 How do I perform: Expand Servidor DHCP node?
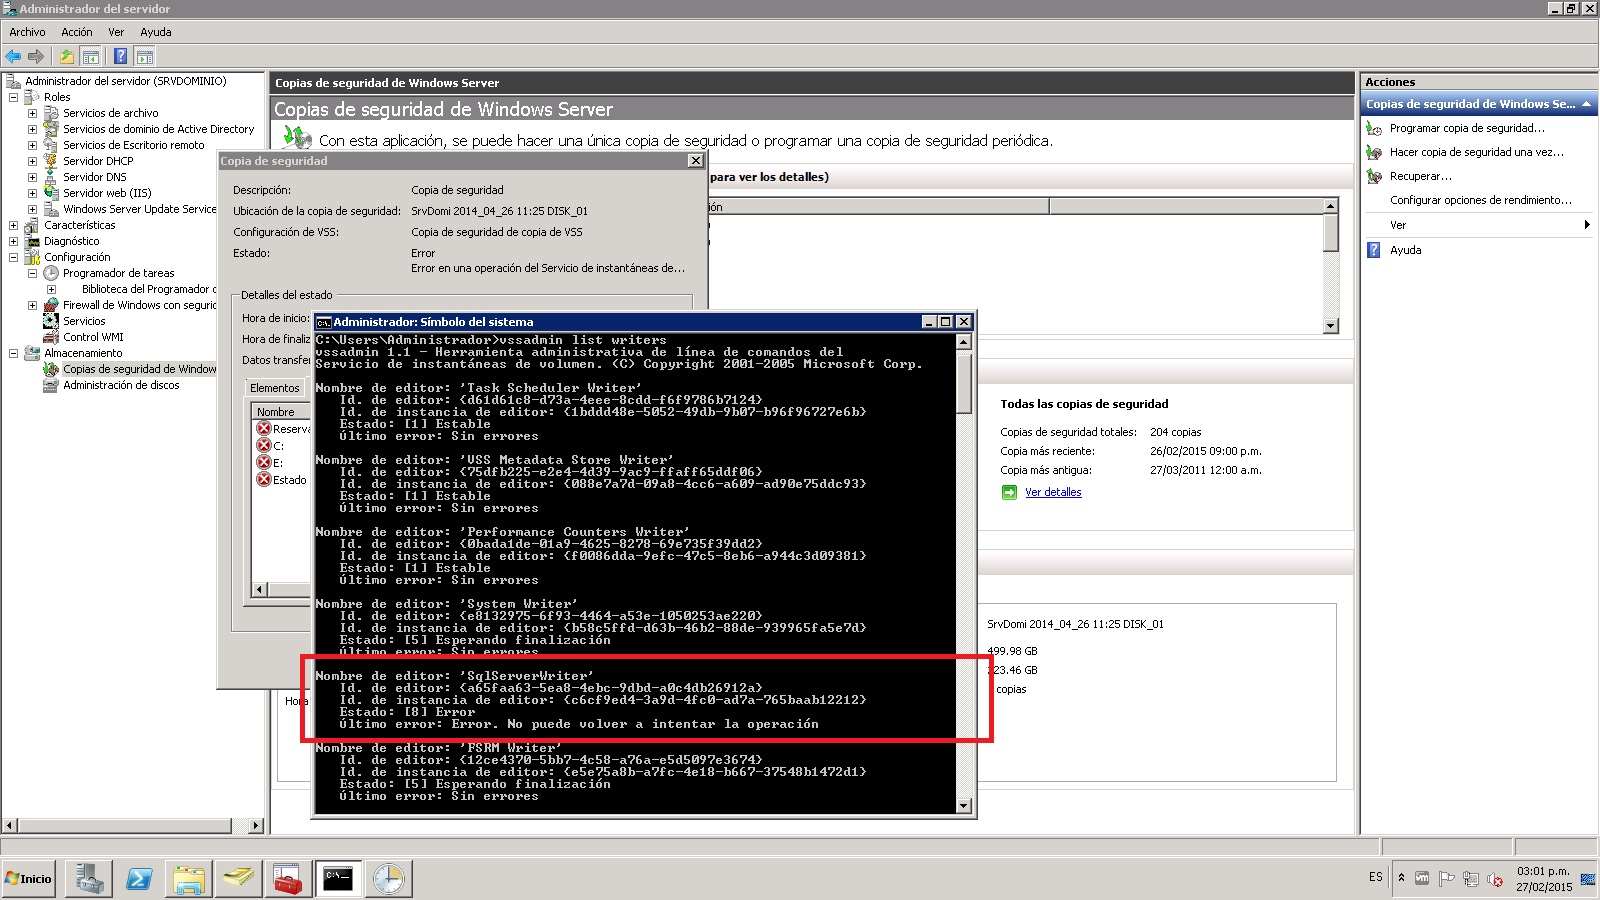pos(33,161)
